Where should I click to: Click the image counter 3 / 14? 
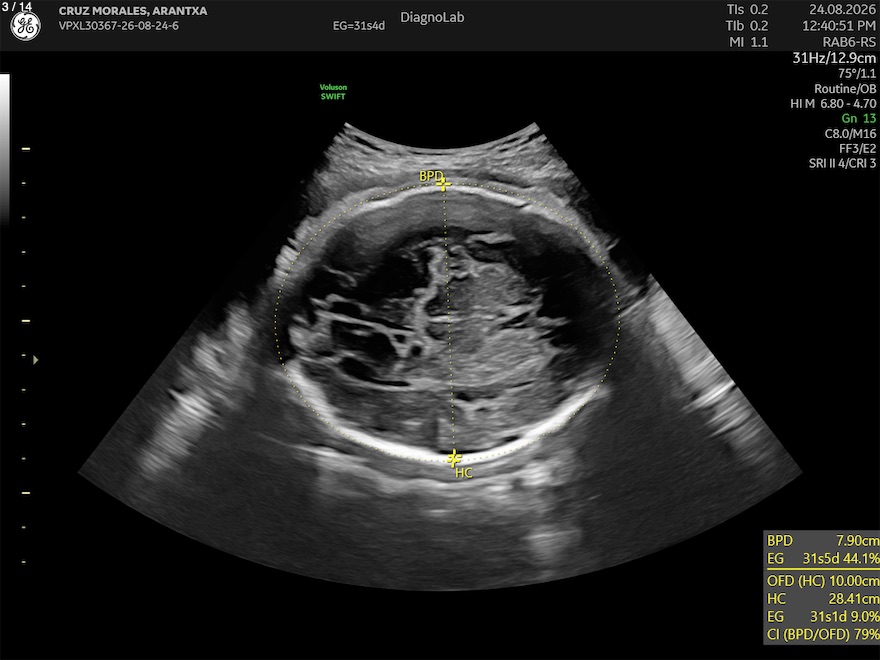click(17, 7)
